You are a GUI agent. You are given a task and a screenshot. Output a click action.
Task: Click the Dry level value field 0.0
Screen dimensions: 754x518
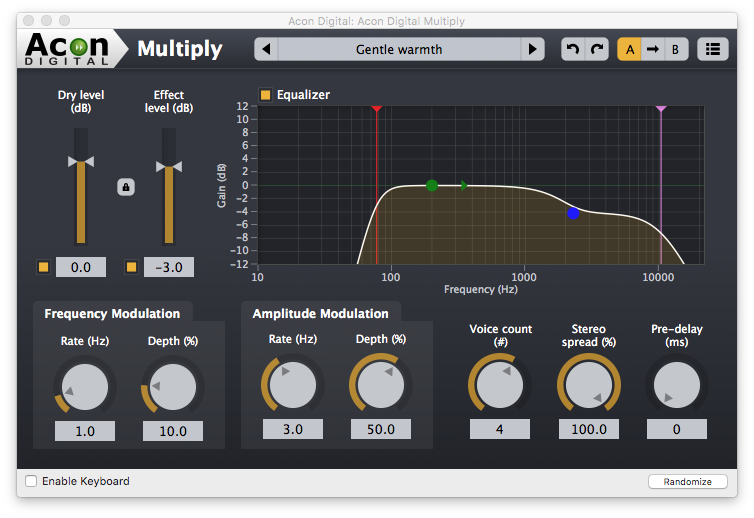(81, 267)
